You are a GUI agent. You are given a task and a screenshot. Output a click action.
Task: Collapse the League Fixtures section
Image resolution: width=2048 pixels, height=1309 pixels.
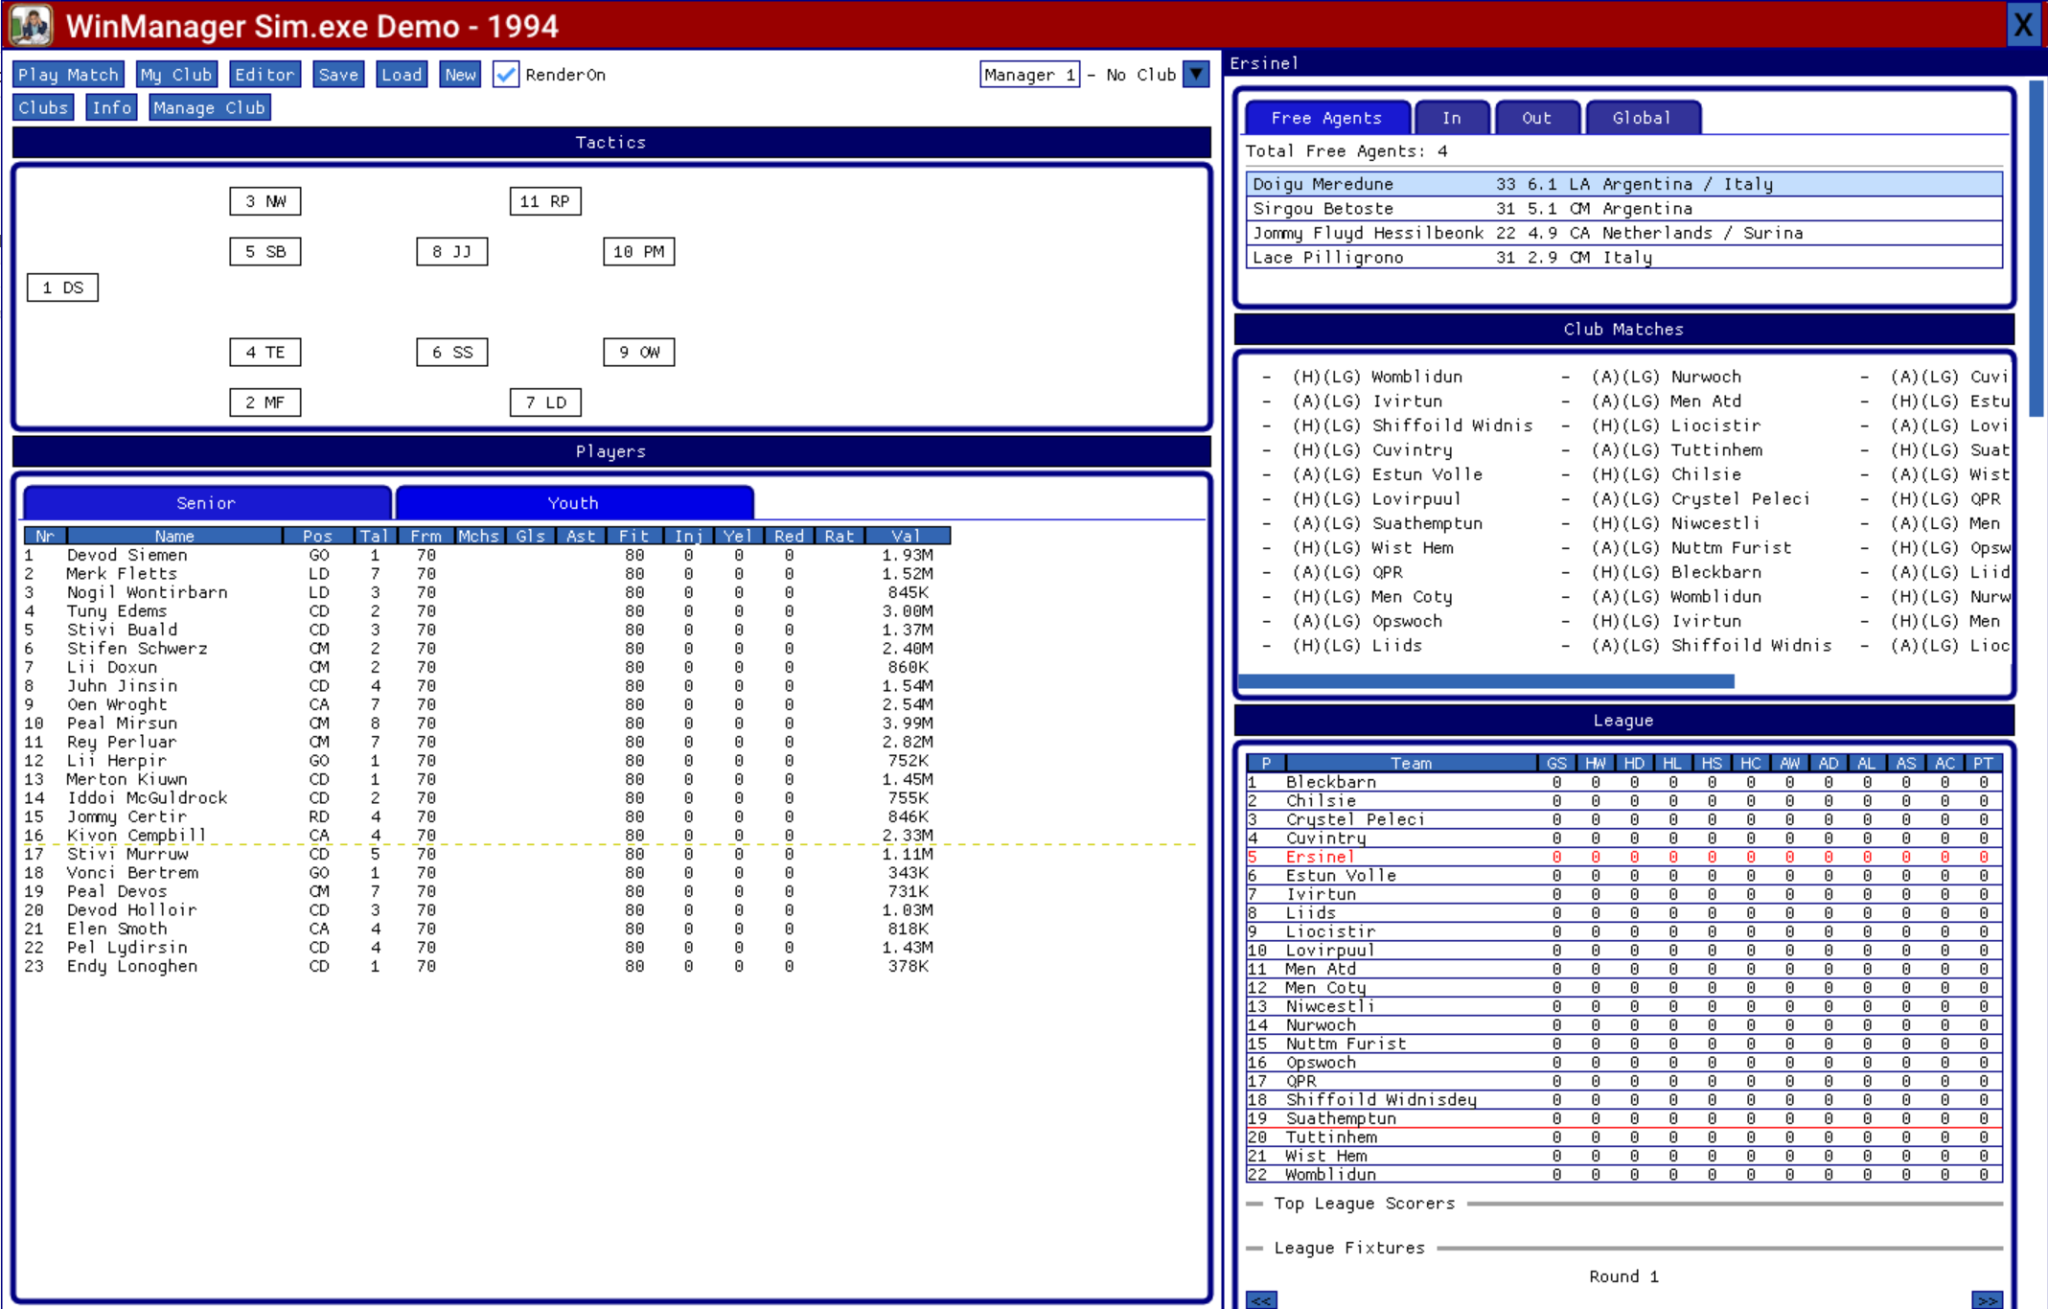pos(1254,1248)
